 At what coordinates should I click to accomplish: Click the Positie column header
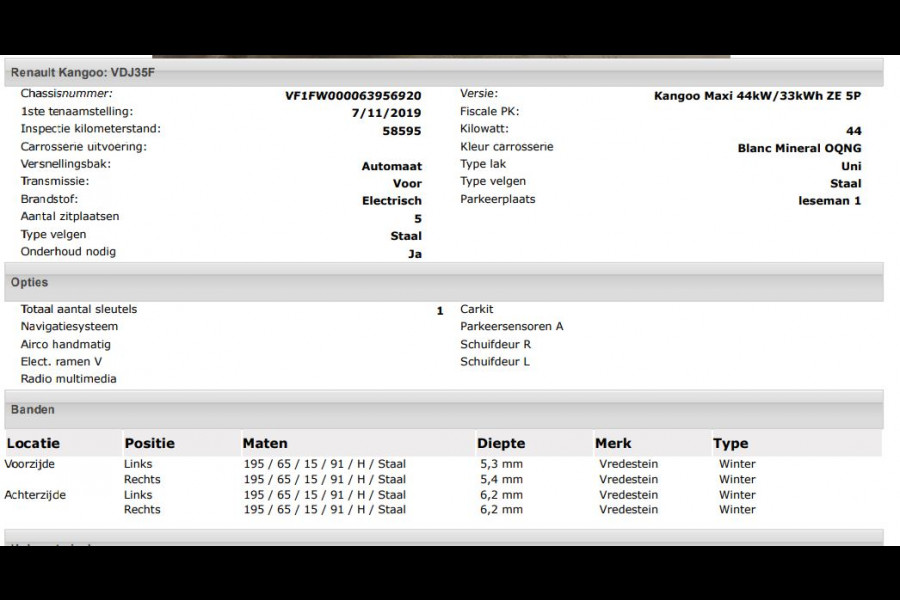click(149, 443)
